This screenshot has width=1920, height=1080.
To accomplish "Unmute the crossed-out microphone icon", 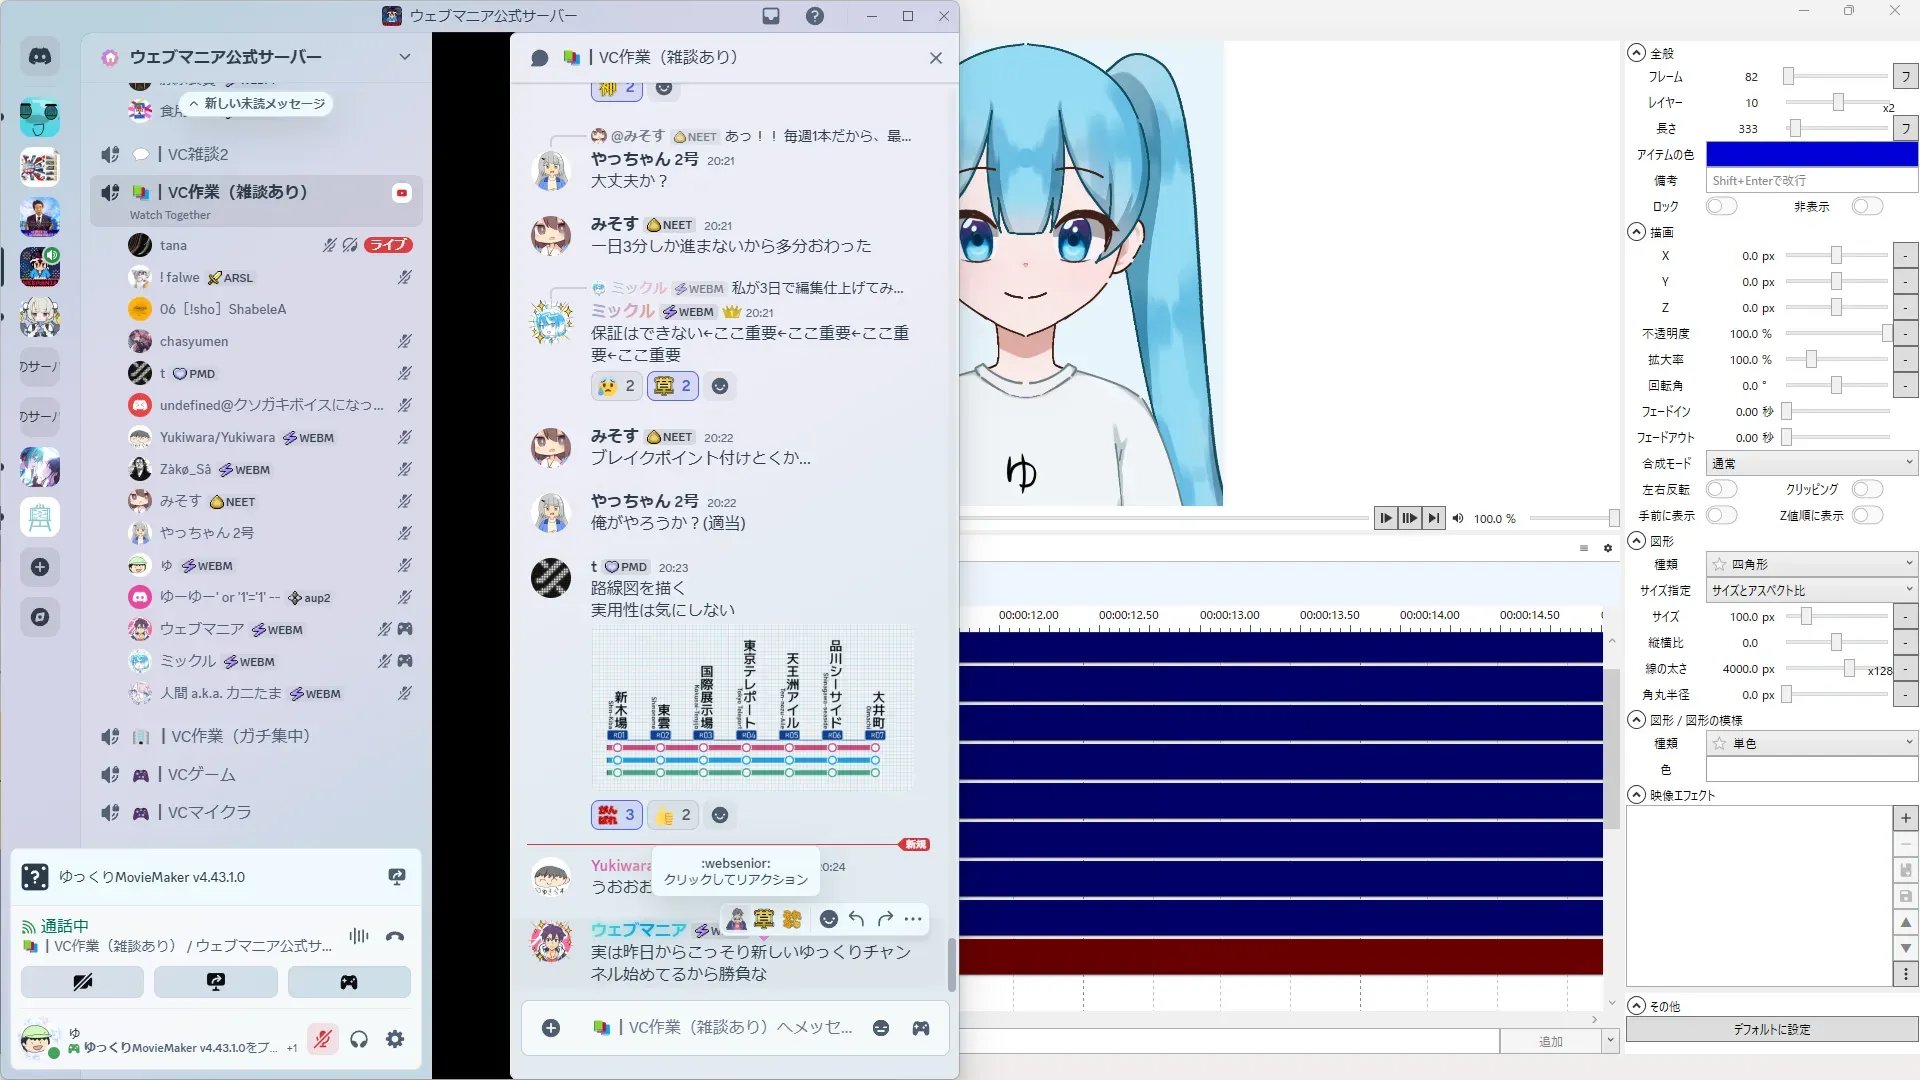I will point(322,1039).
